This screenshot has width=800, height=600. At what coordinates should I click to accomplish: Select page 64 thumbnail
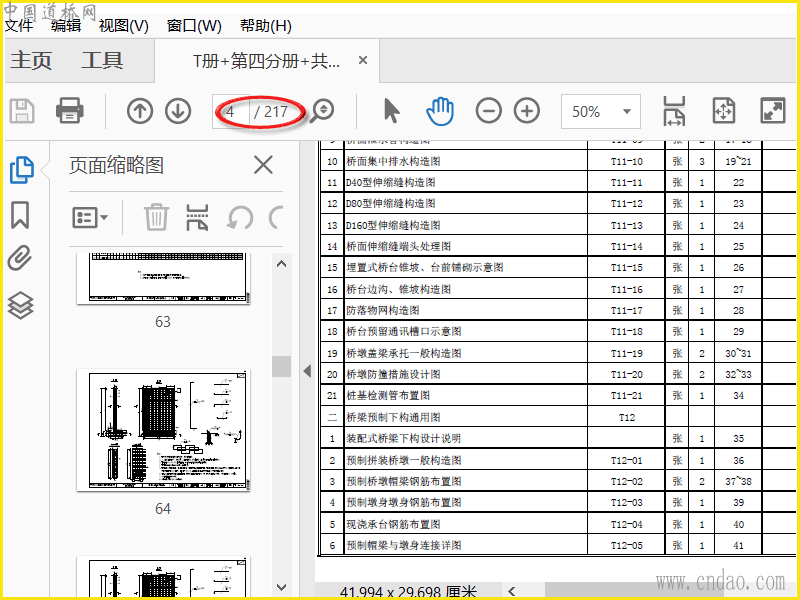coord(163,431)
